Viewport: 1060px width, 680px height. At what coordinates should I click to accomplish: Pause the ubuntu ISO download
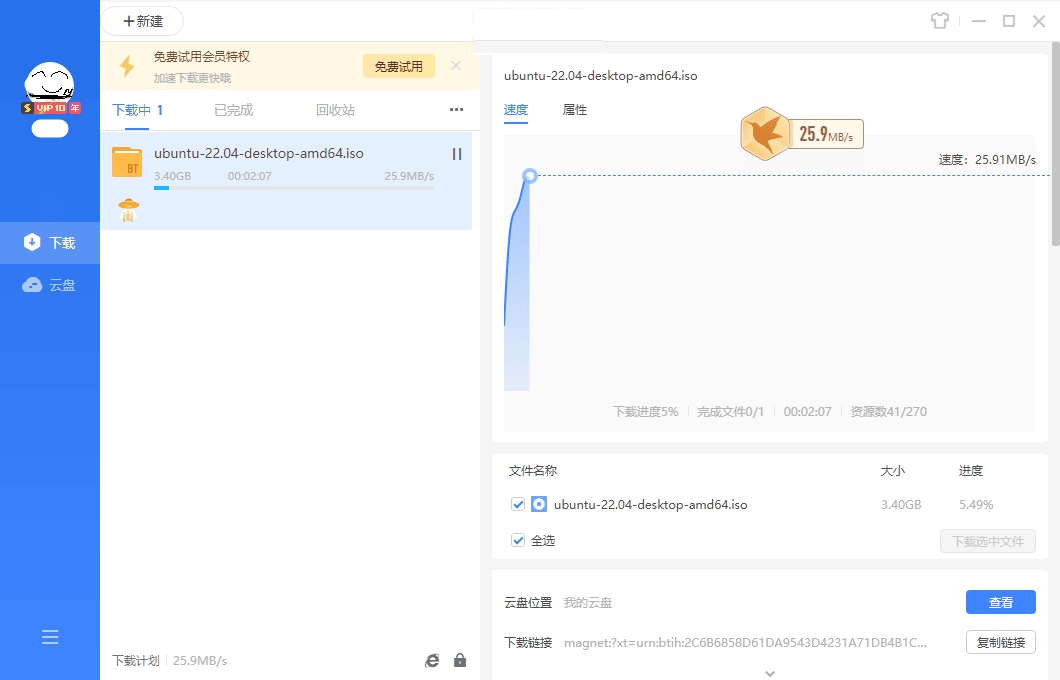457,154
